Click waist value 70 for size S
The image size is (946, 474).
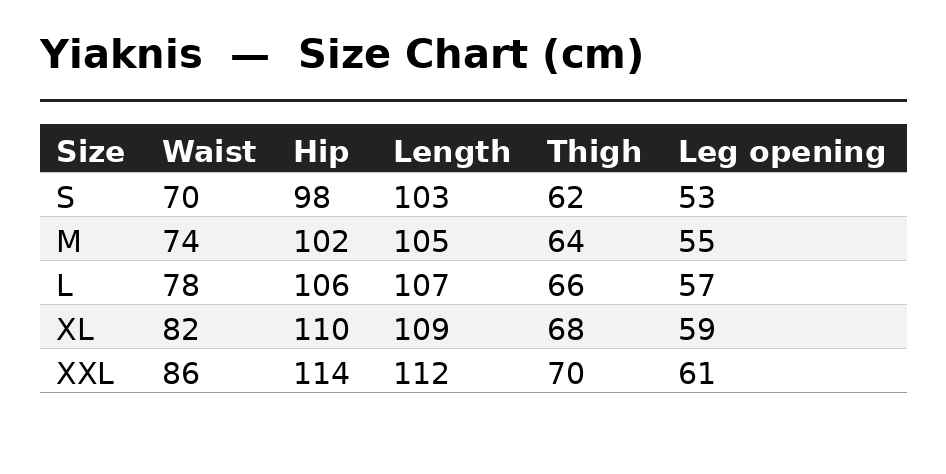pyautogui.click(x=180, y=198)
